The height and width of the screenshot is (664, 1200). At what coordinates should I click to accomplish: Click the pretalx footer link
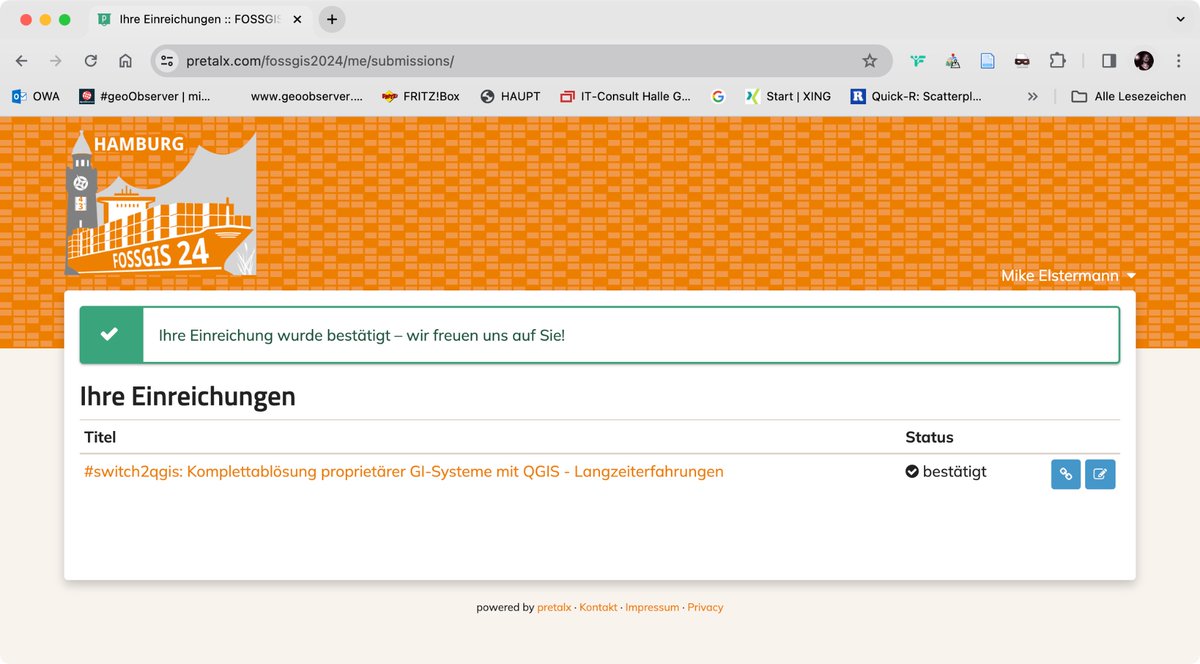click(x=554, y=608)
